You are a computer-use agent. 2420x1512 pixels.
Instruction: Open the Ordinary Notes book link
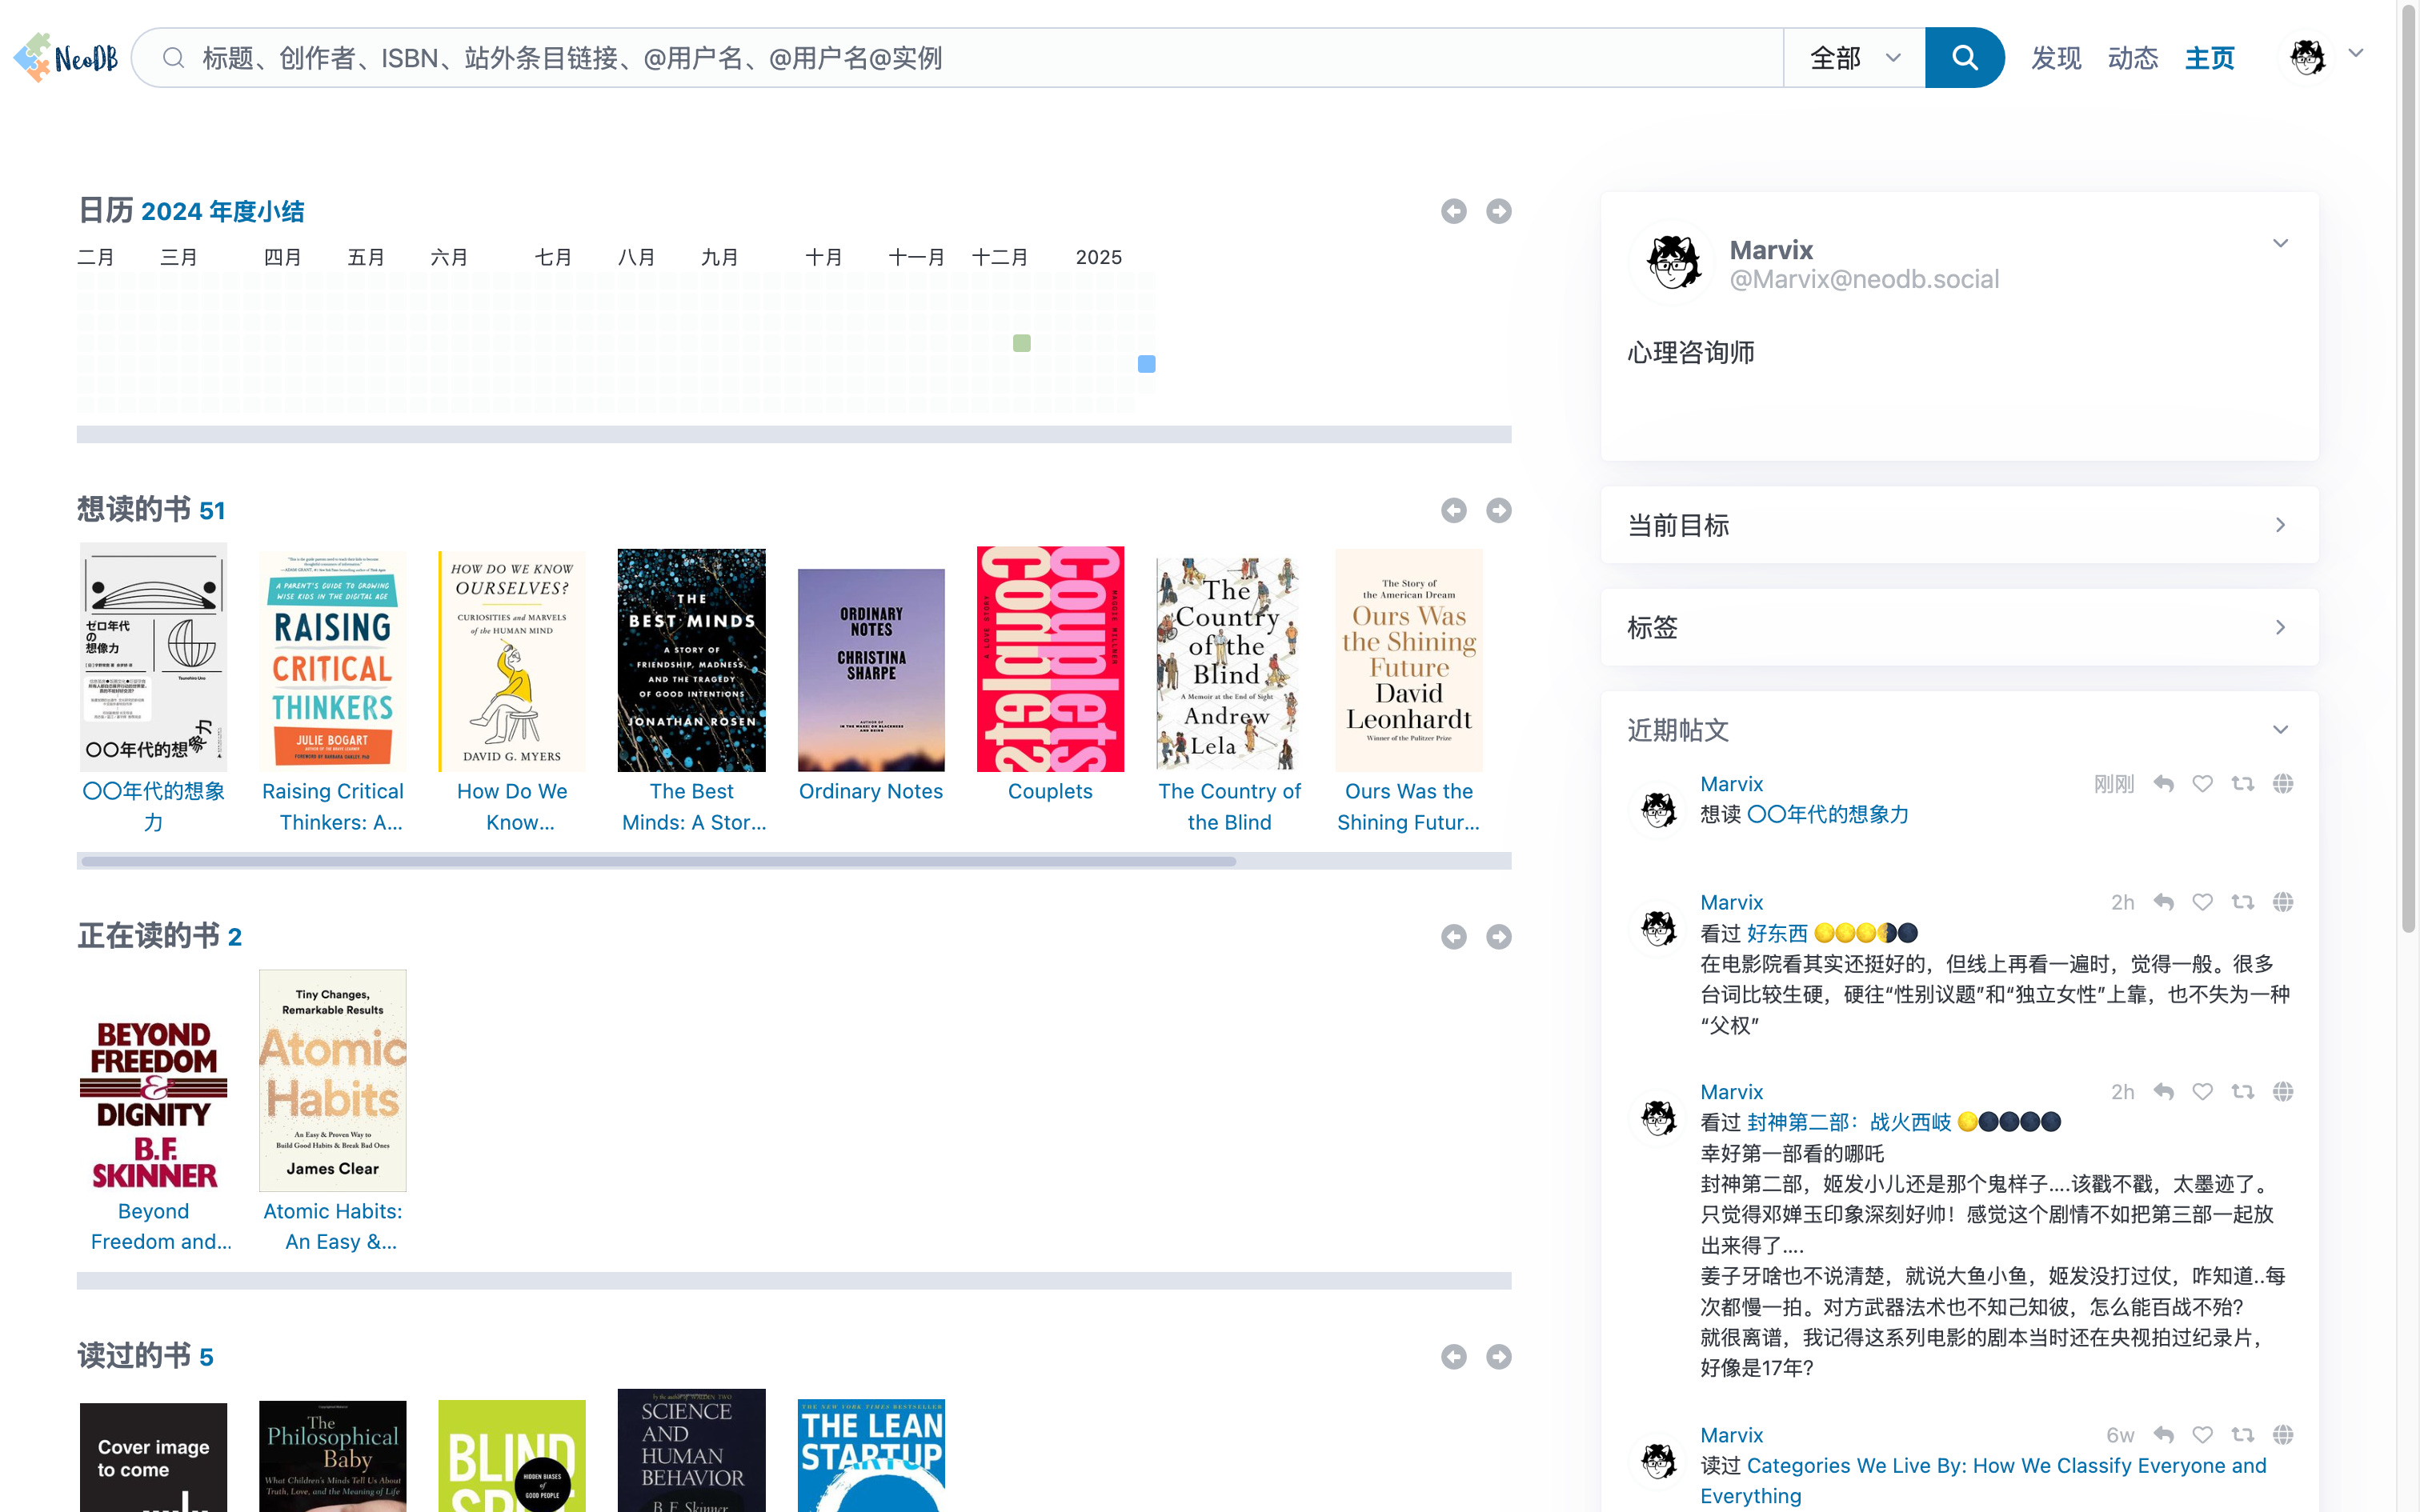click(870, 791)
